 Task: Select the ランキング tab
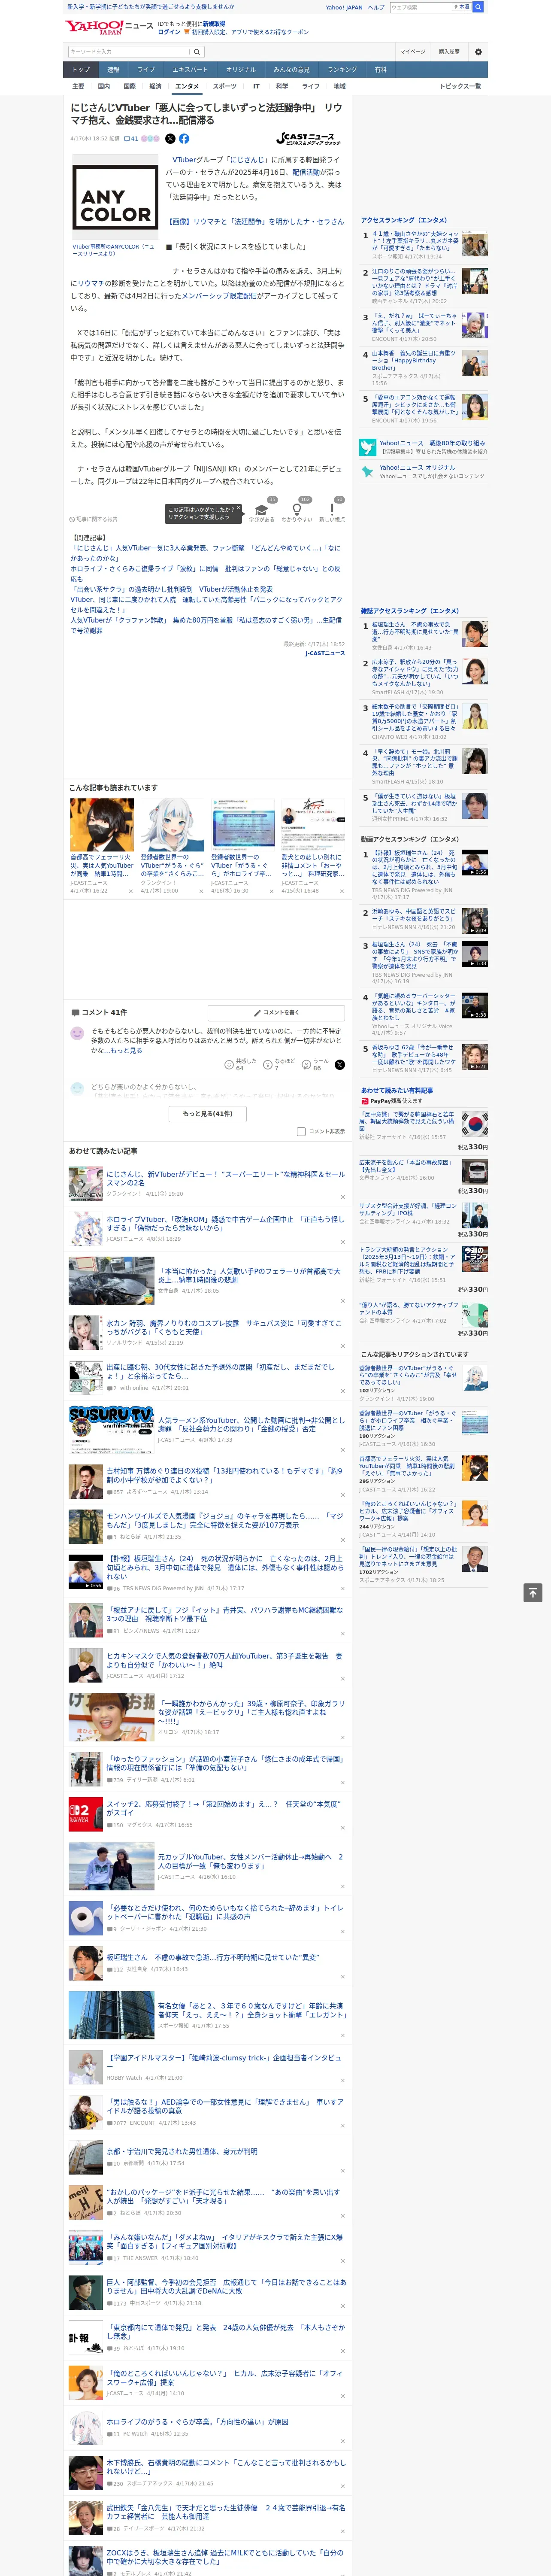pos(342,70)
